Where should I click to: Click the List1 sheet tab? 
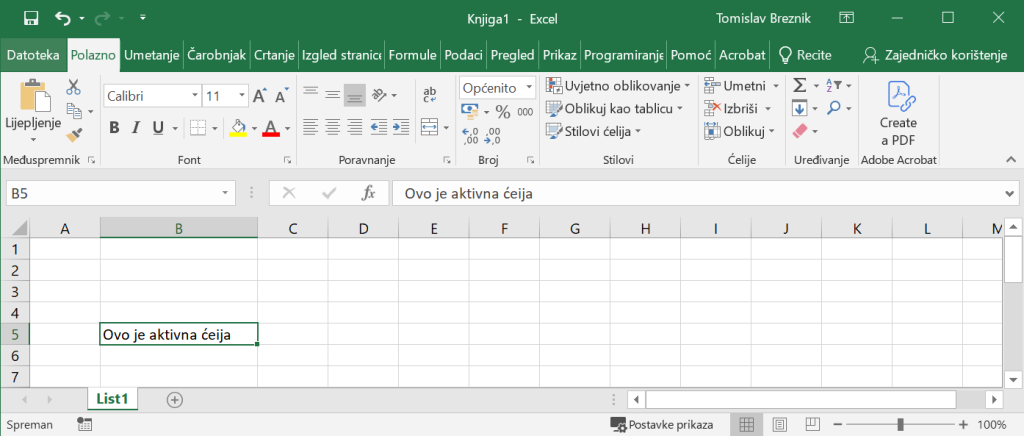[113, 398]
